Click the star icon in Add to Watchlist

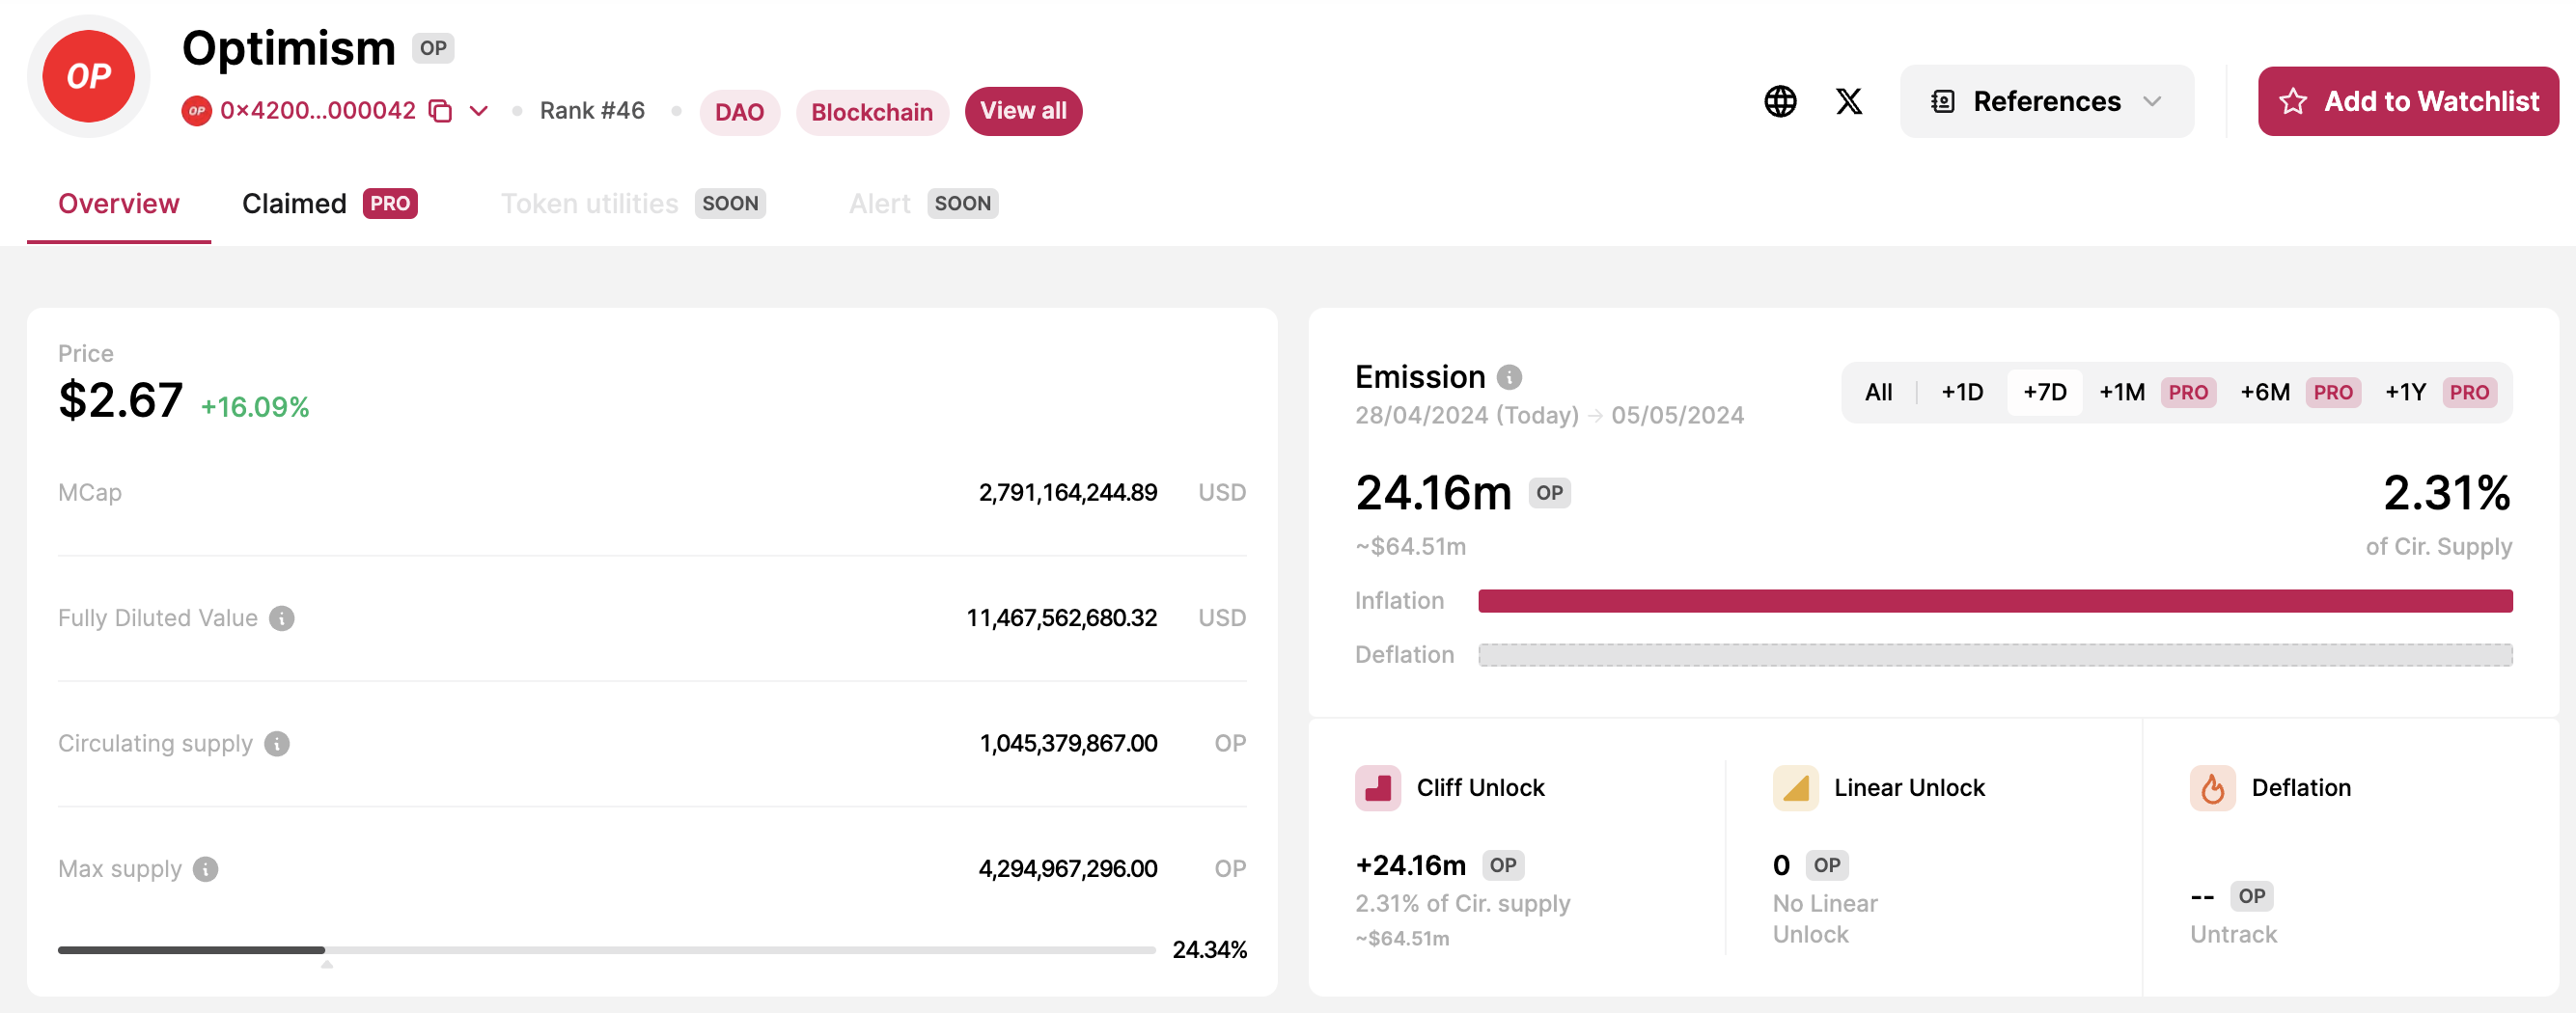click(x=2293, y=101)
